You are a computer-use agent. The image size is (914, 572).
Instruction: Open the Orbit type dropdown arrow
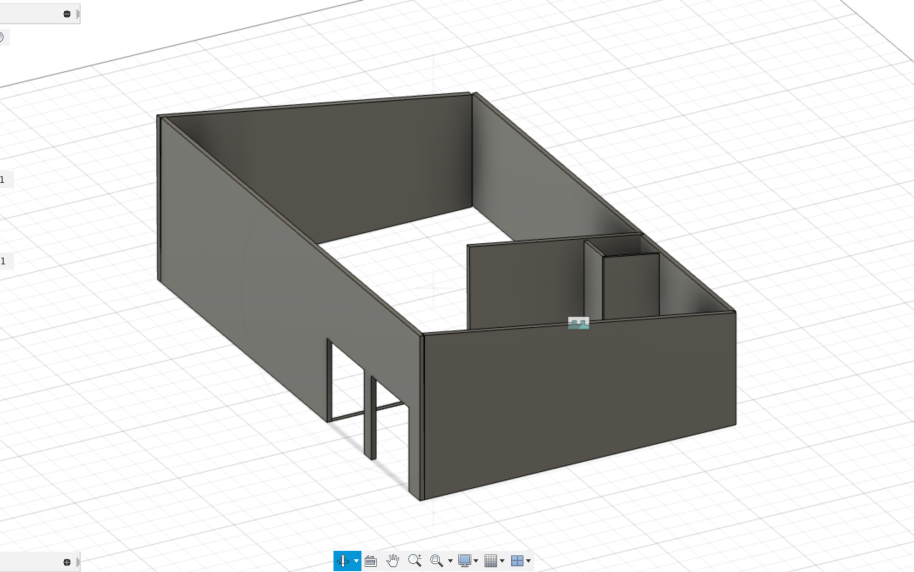[356, 561]
